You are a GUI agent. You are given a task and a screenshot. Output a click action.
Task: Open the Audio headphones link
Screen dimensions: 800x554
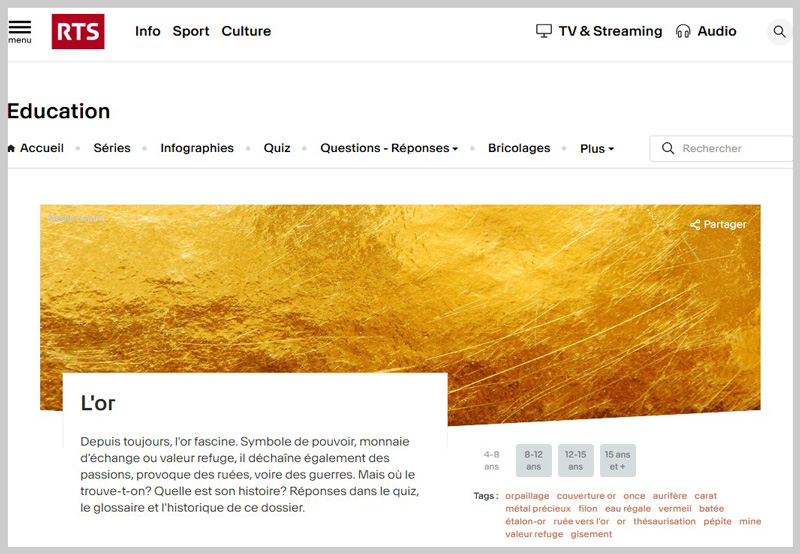click(706, 31)
